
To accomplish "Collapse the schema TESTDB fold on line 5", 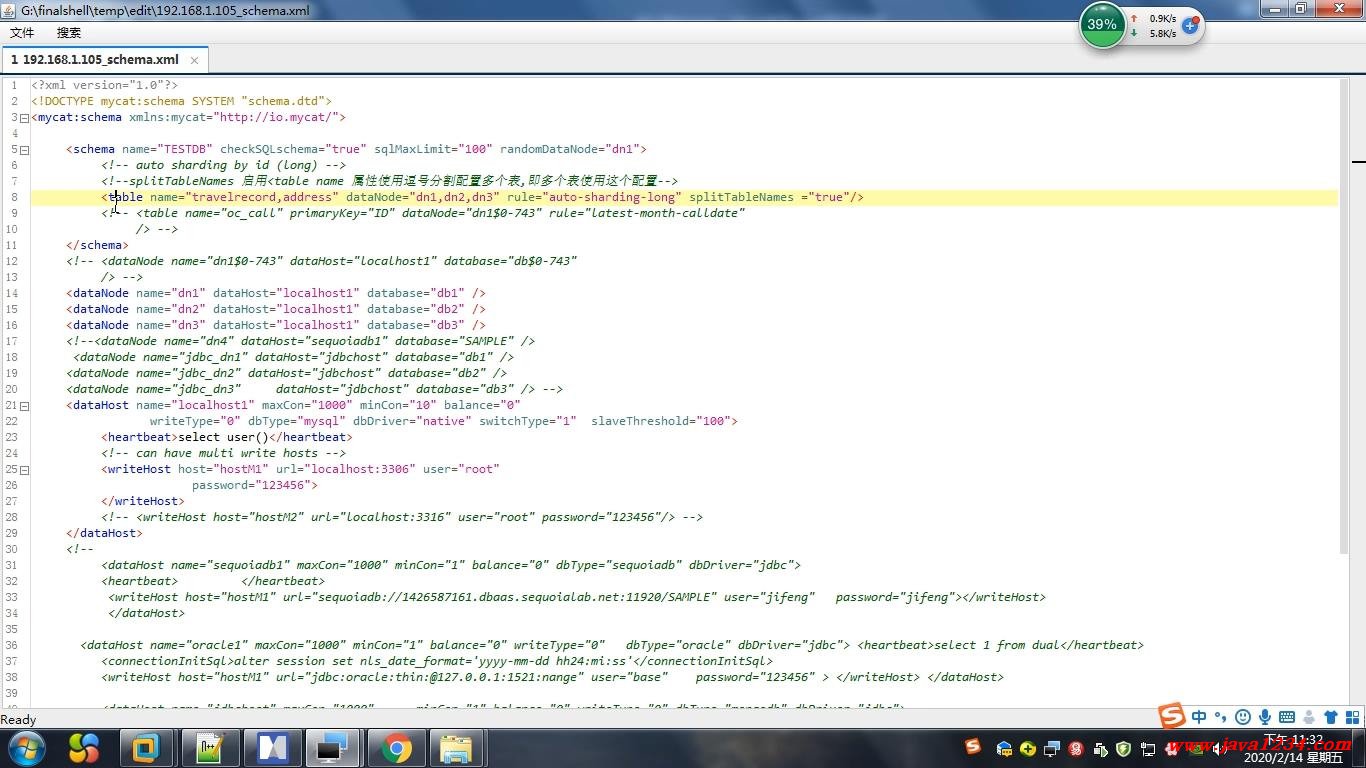I will pyautogui.click(x=24, y=150).
